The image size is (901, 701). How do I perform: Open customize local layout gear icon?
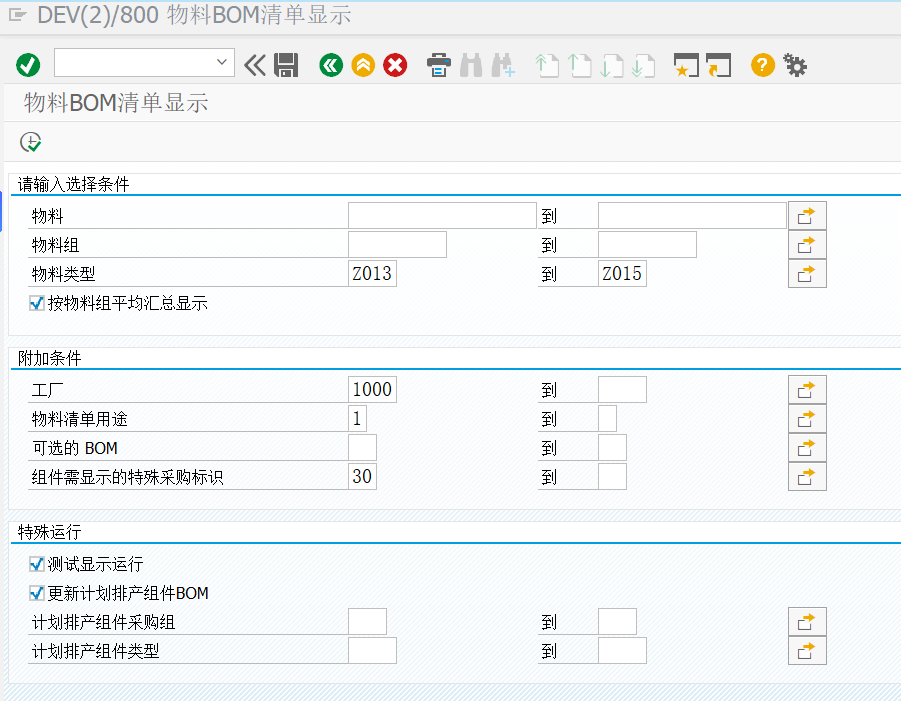(x=794, y=65)
